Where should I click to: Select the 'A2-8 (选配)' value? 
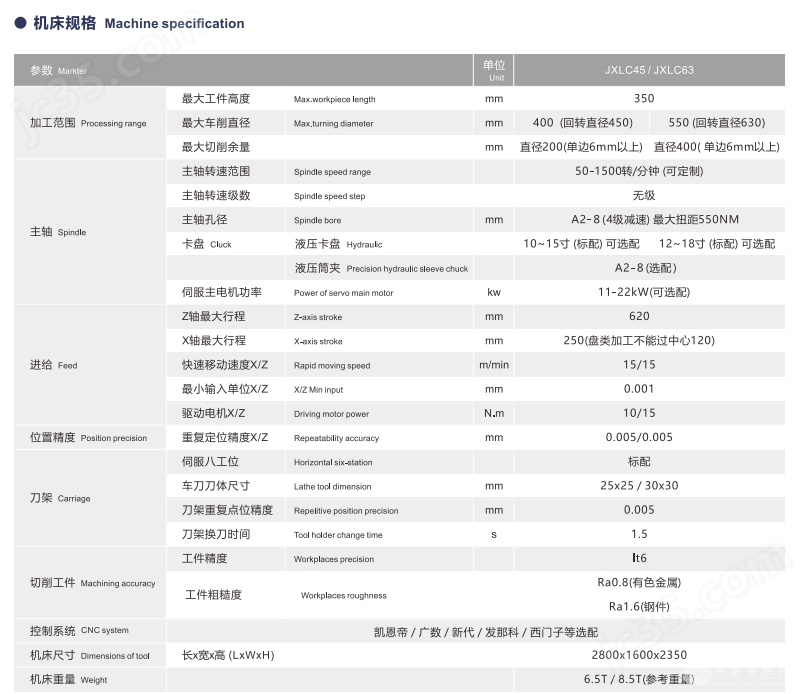pyautogui.click(x=645, y=267)
